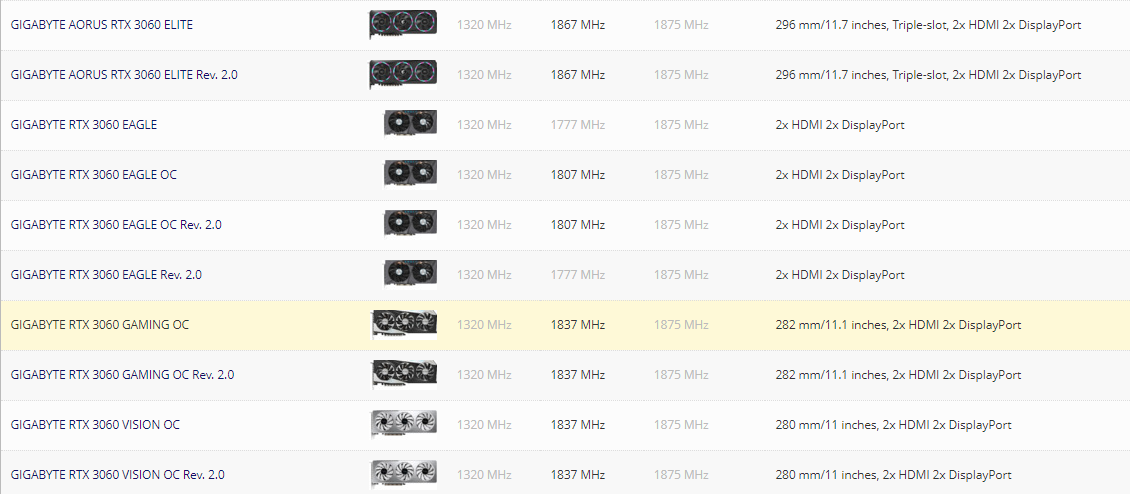Image resolution: width=1130 pixels, height=494 pixels.
Task: Open GIGABYTE RTX 3060 EAGLE OC Rev. 2.0 link
Action: (116, 225)
